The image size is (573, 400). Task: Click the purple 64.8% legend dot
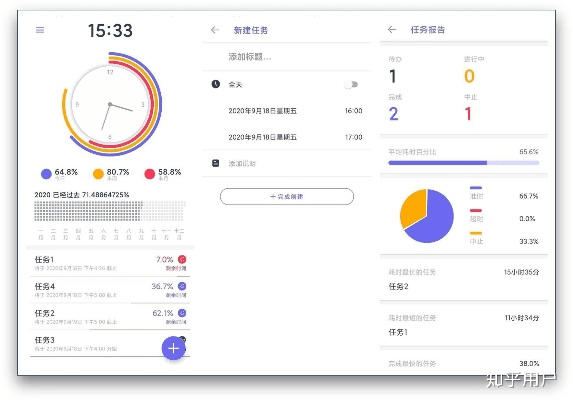(x=46, y=174)
